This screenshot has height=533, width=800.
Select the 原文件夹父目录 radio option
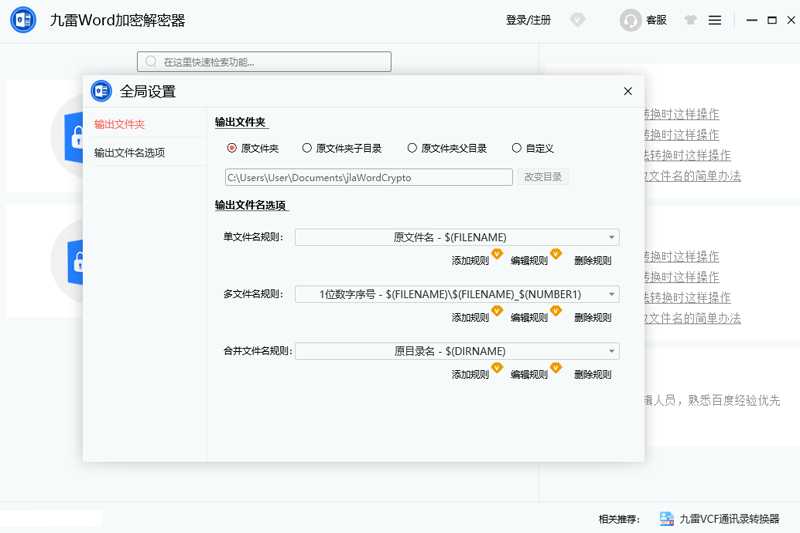[412, 148]
